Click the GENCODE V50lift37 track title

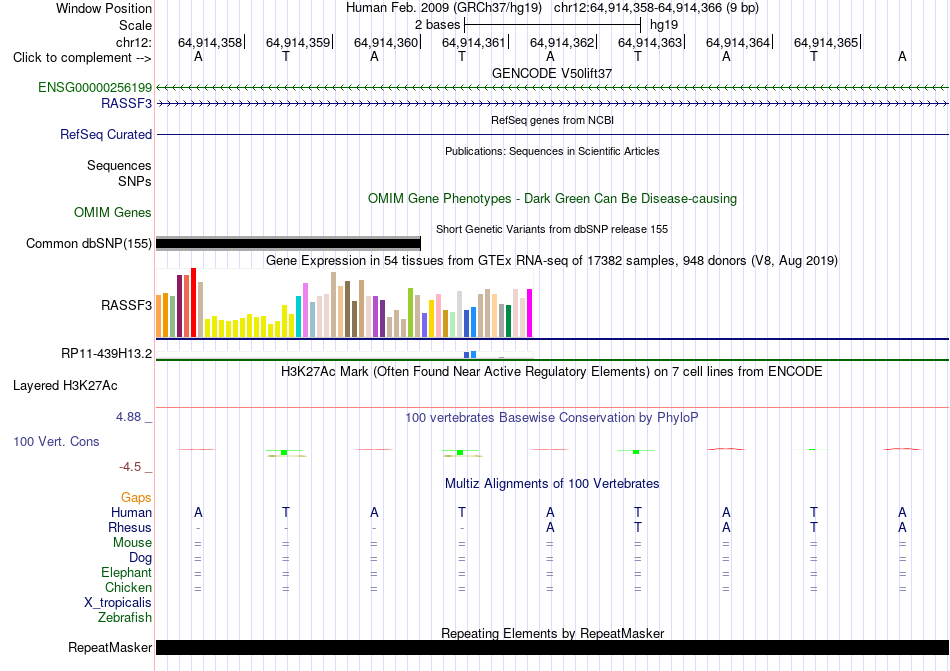click(552, 73)
